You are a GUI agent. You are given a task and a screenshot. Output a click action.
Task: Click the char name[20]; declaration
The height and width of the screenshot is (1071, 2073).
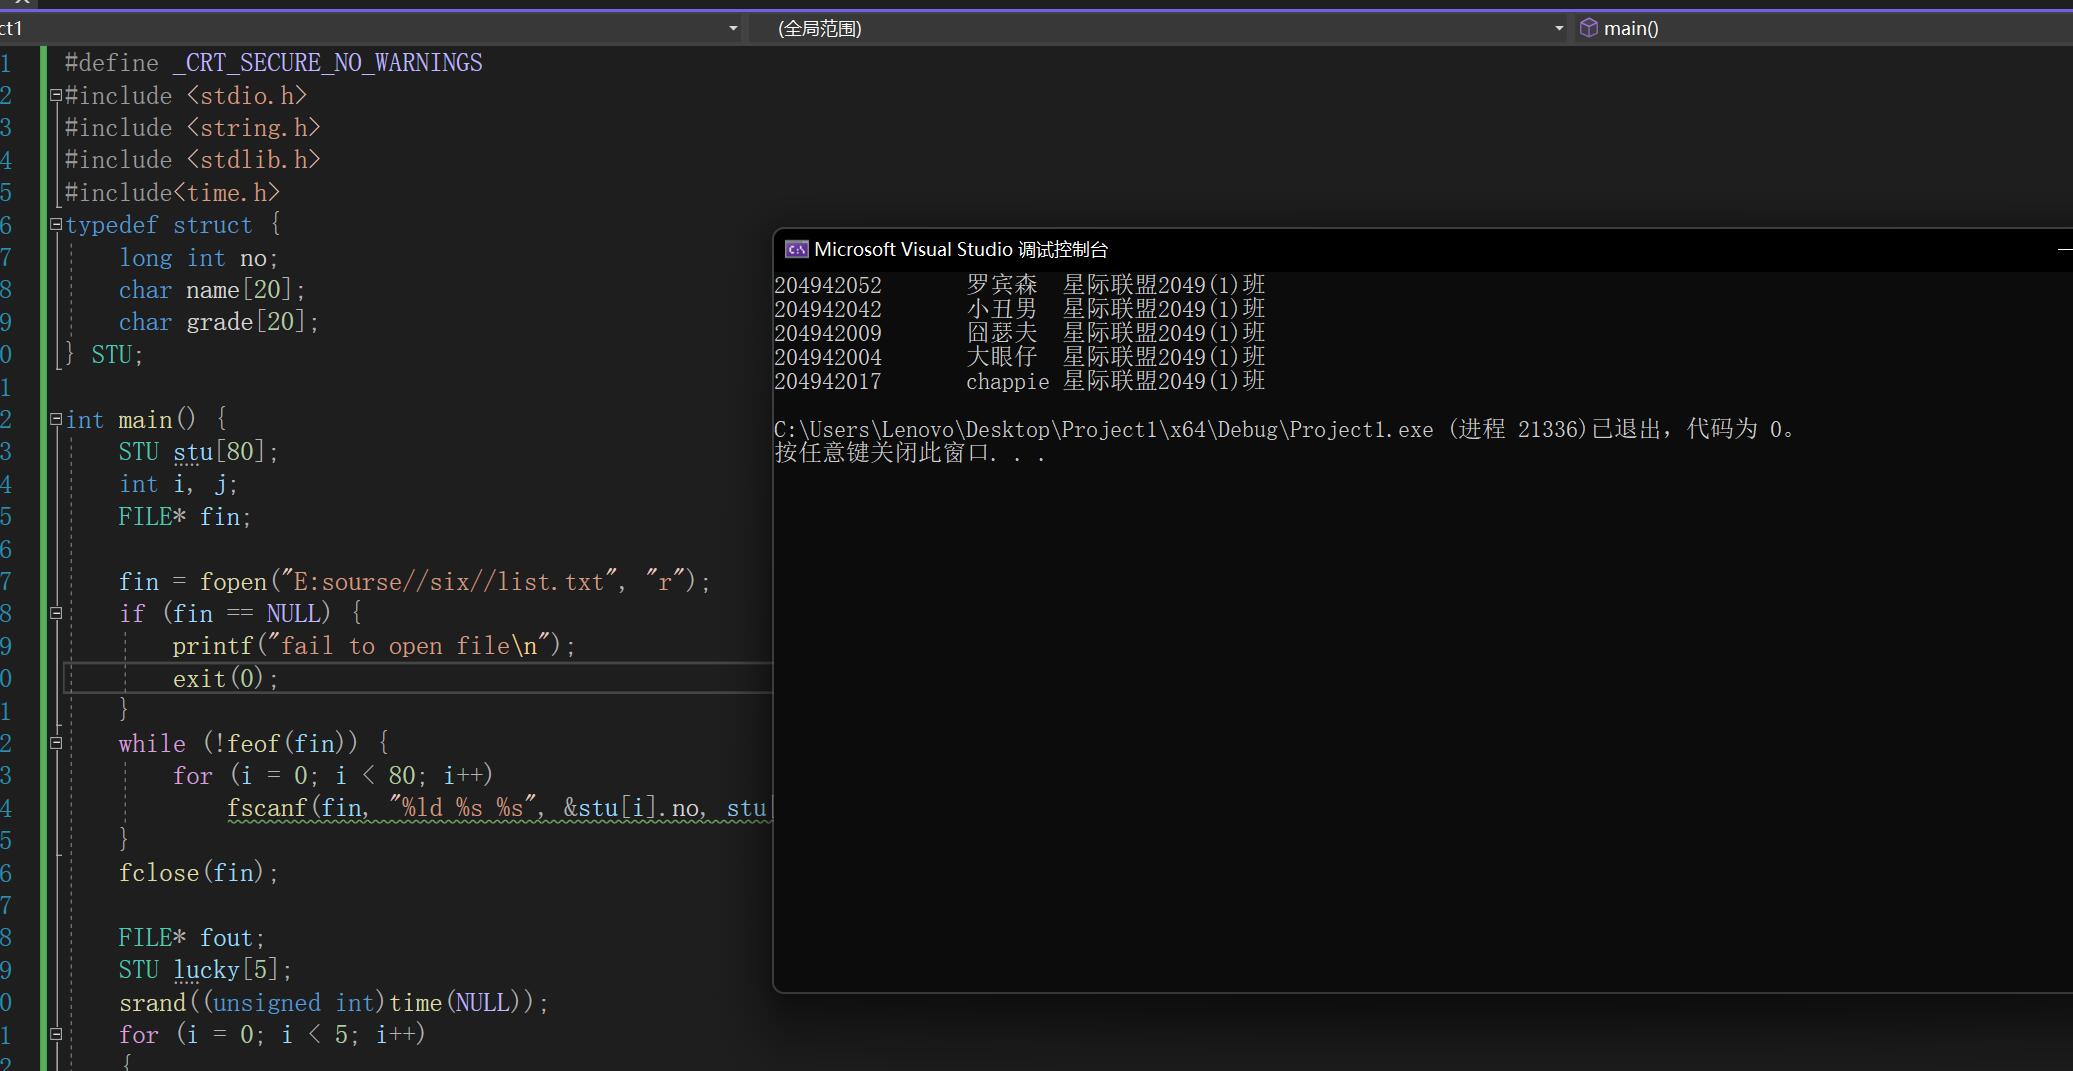pos(212,290)
